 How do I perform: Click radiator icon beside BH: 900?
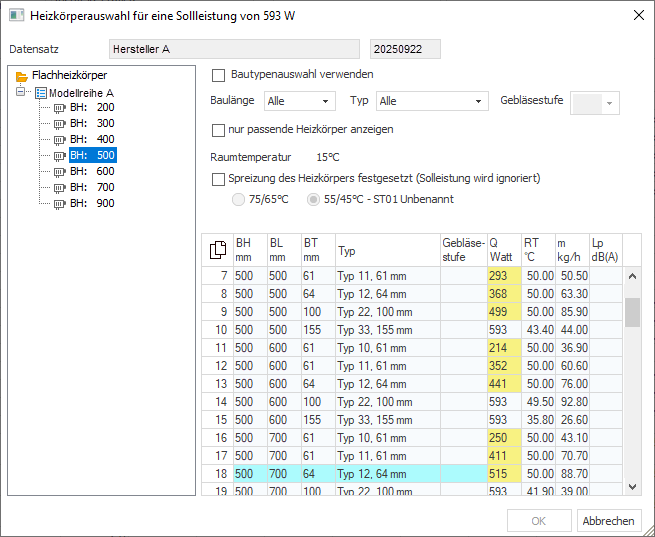(60, 204)
